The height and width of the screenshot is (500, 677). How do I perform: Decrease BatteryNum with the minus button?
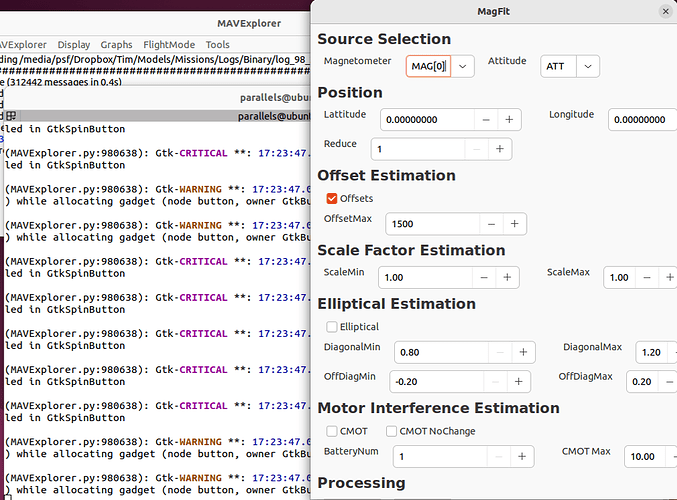[x=499, y=456]
